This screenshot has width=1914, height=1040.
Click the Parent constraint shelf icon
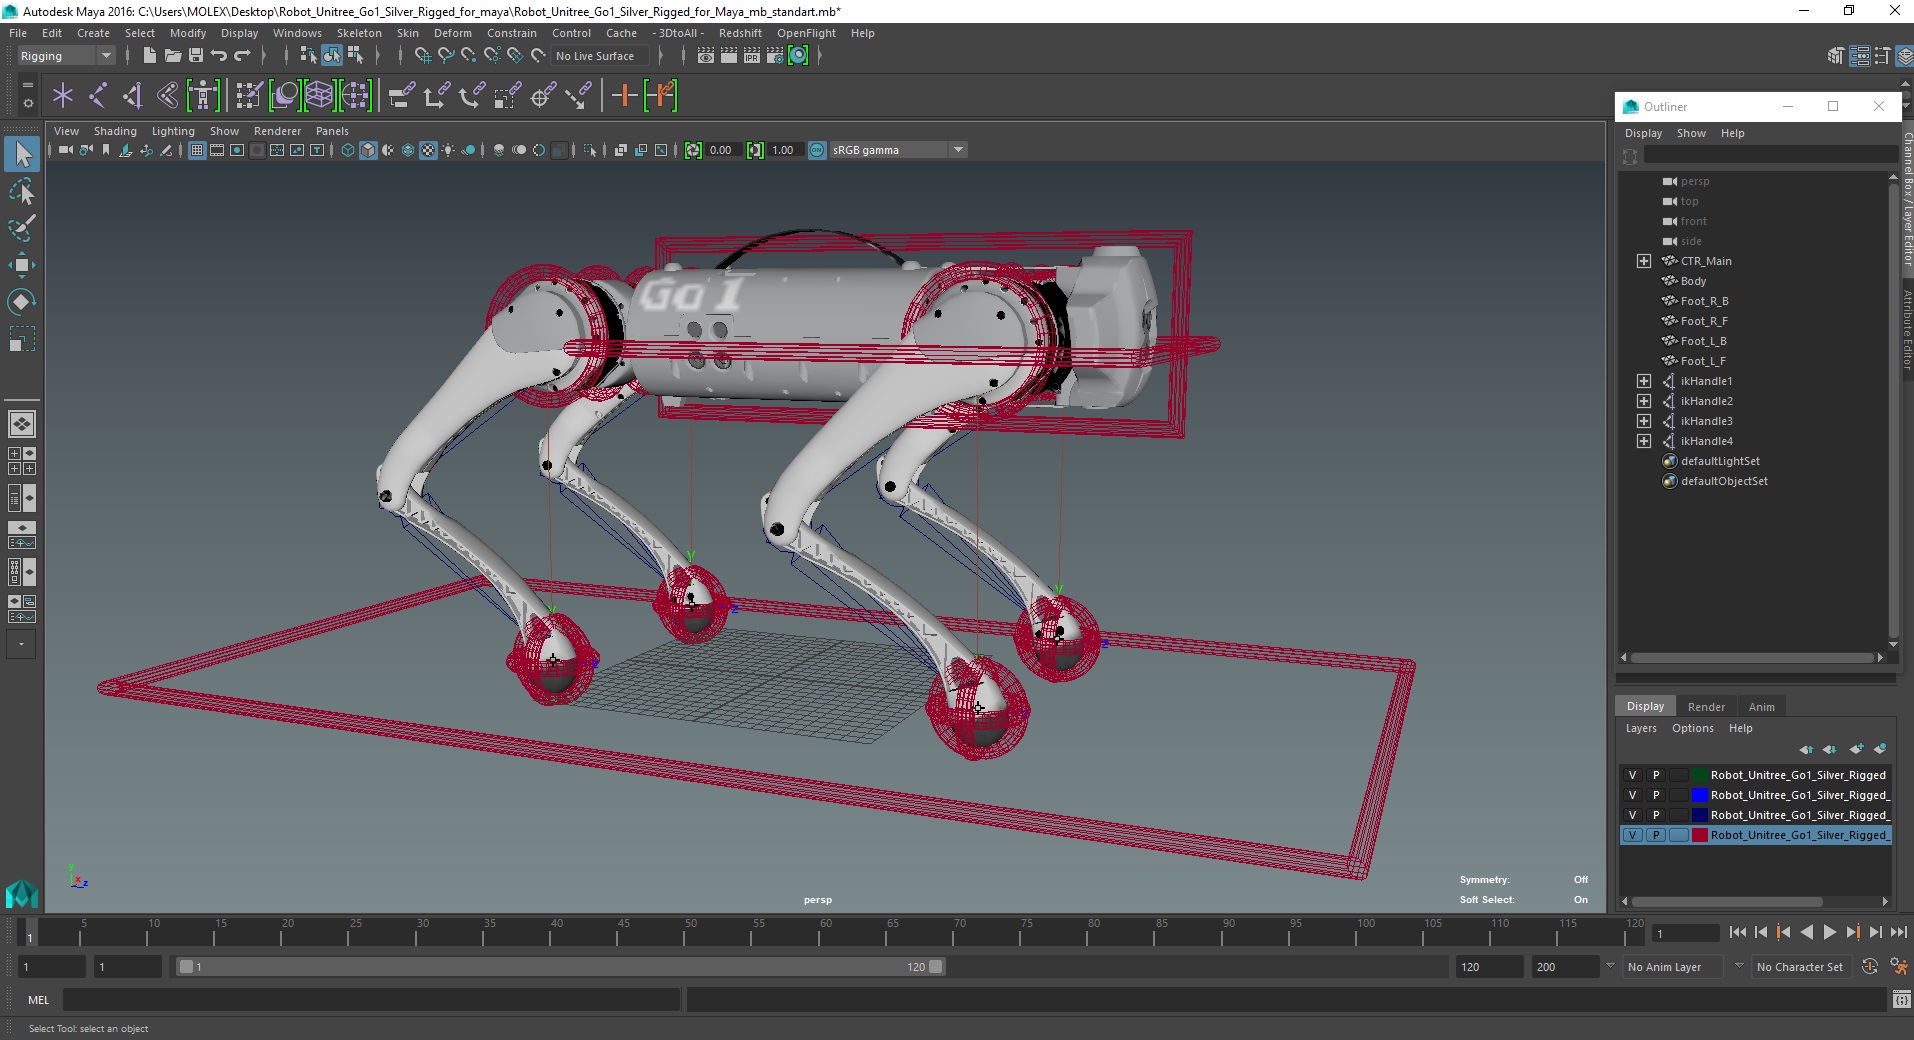[x=402, y=96]
